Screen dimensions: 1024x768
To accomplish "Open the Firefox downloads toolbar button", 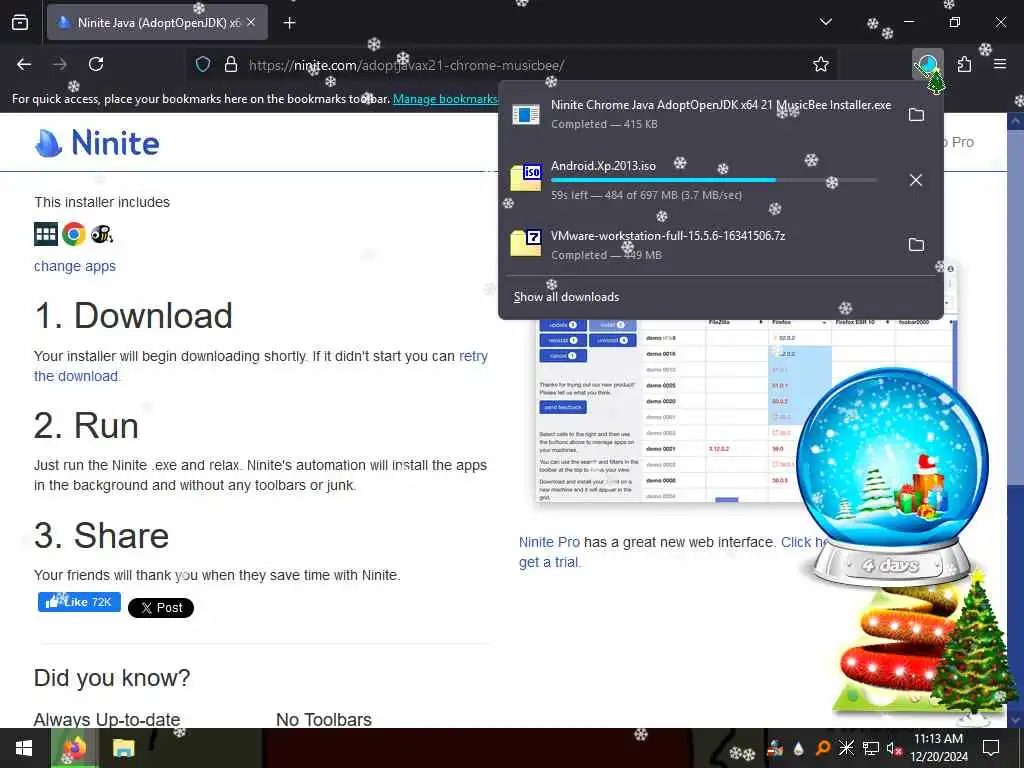I will coord(927,65).
